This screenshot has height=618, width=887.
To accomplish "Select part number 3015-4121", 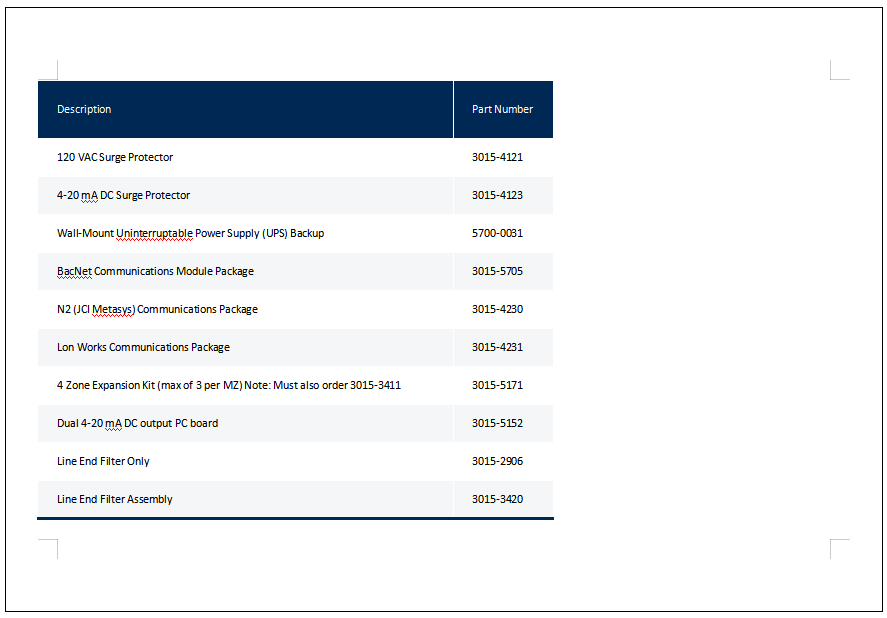I will tap(497, 157).
